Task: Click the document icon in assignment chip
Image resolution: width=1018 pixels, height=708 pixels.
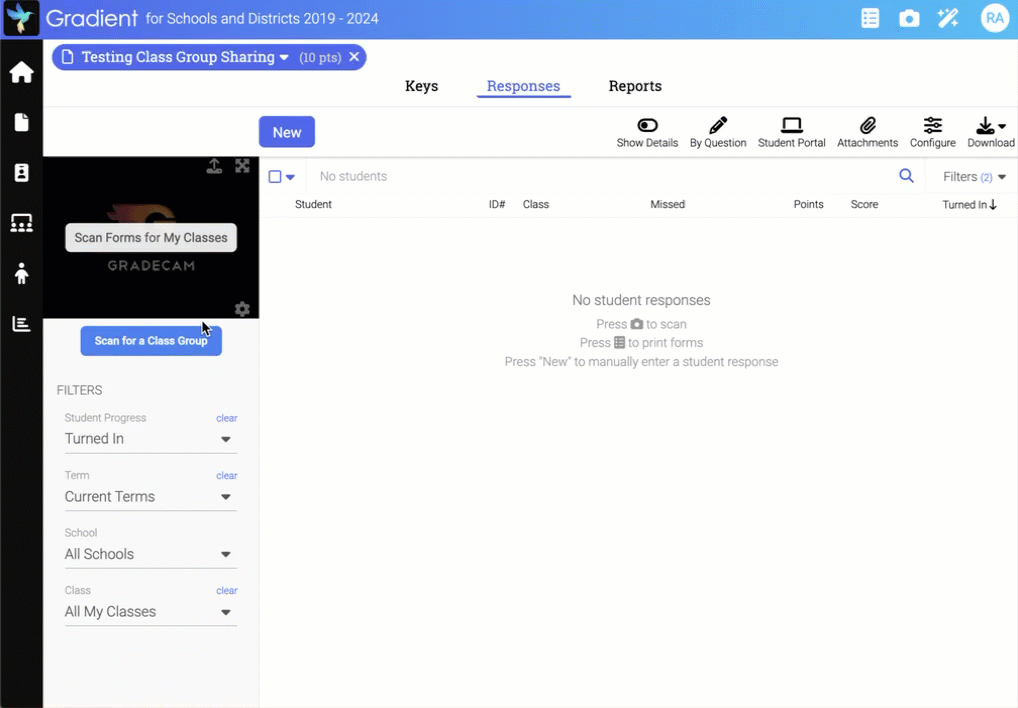Action: pos(67,57)
